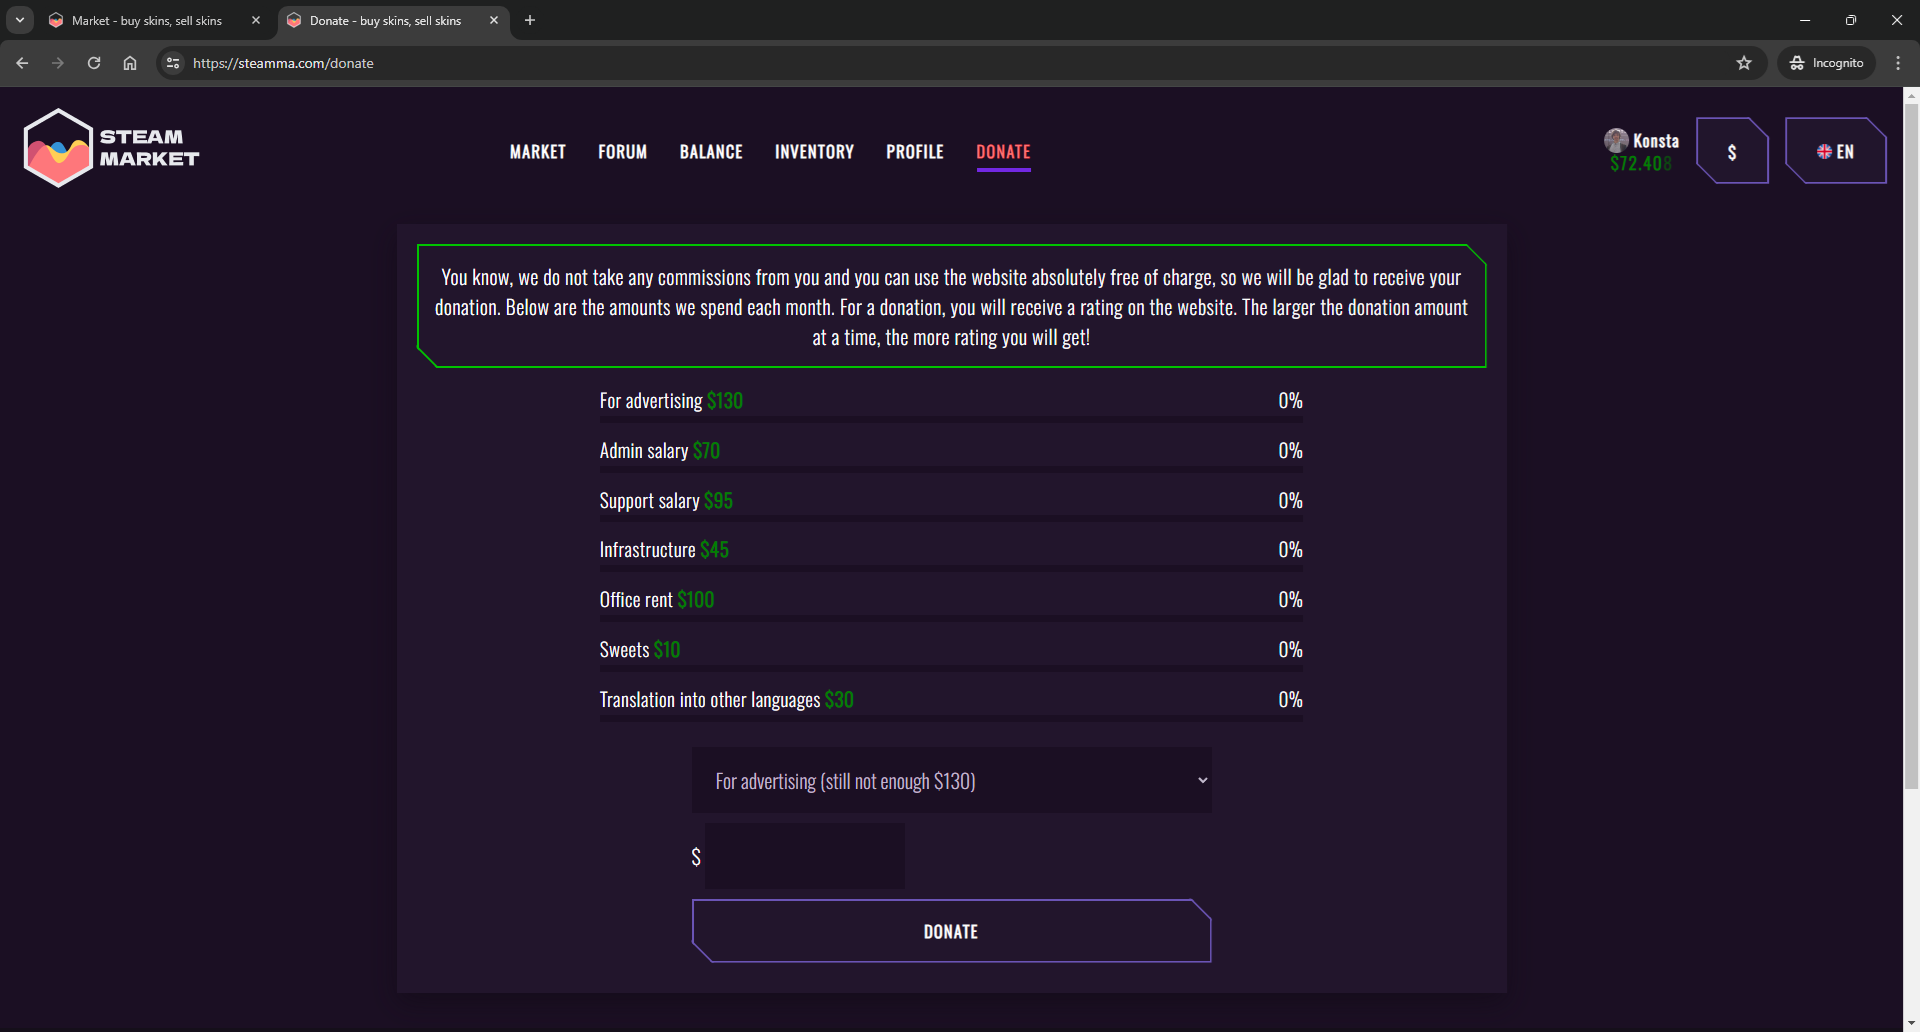This screenshot has width=1920, height=1032.
Task: Open the EN language selector
Action: [1835, 152]
